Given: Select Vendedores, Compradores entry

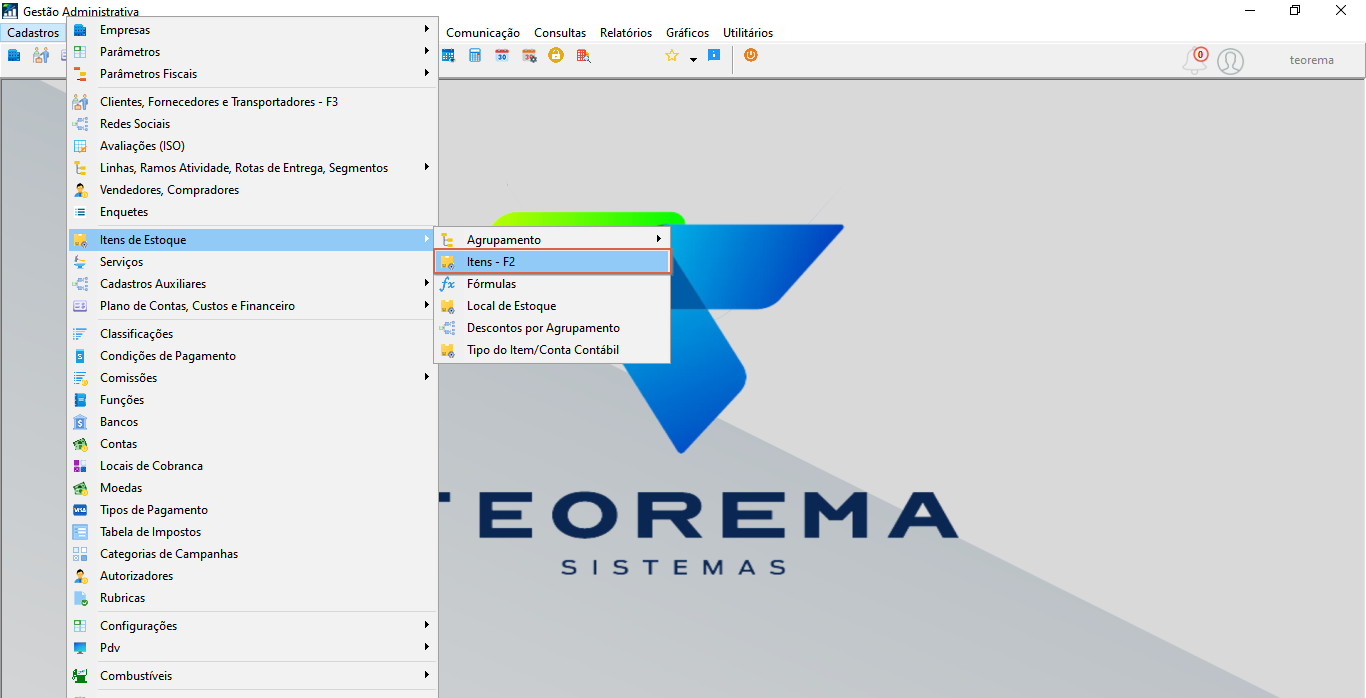Looking at the screenshot, I should 252,190.
